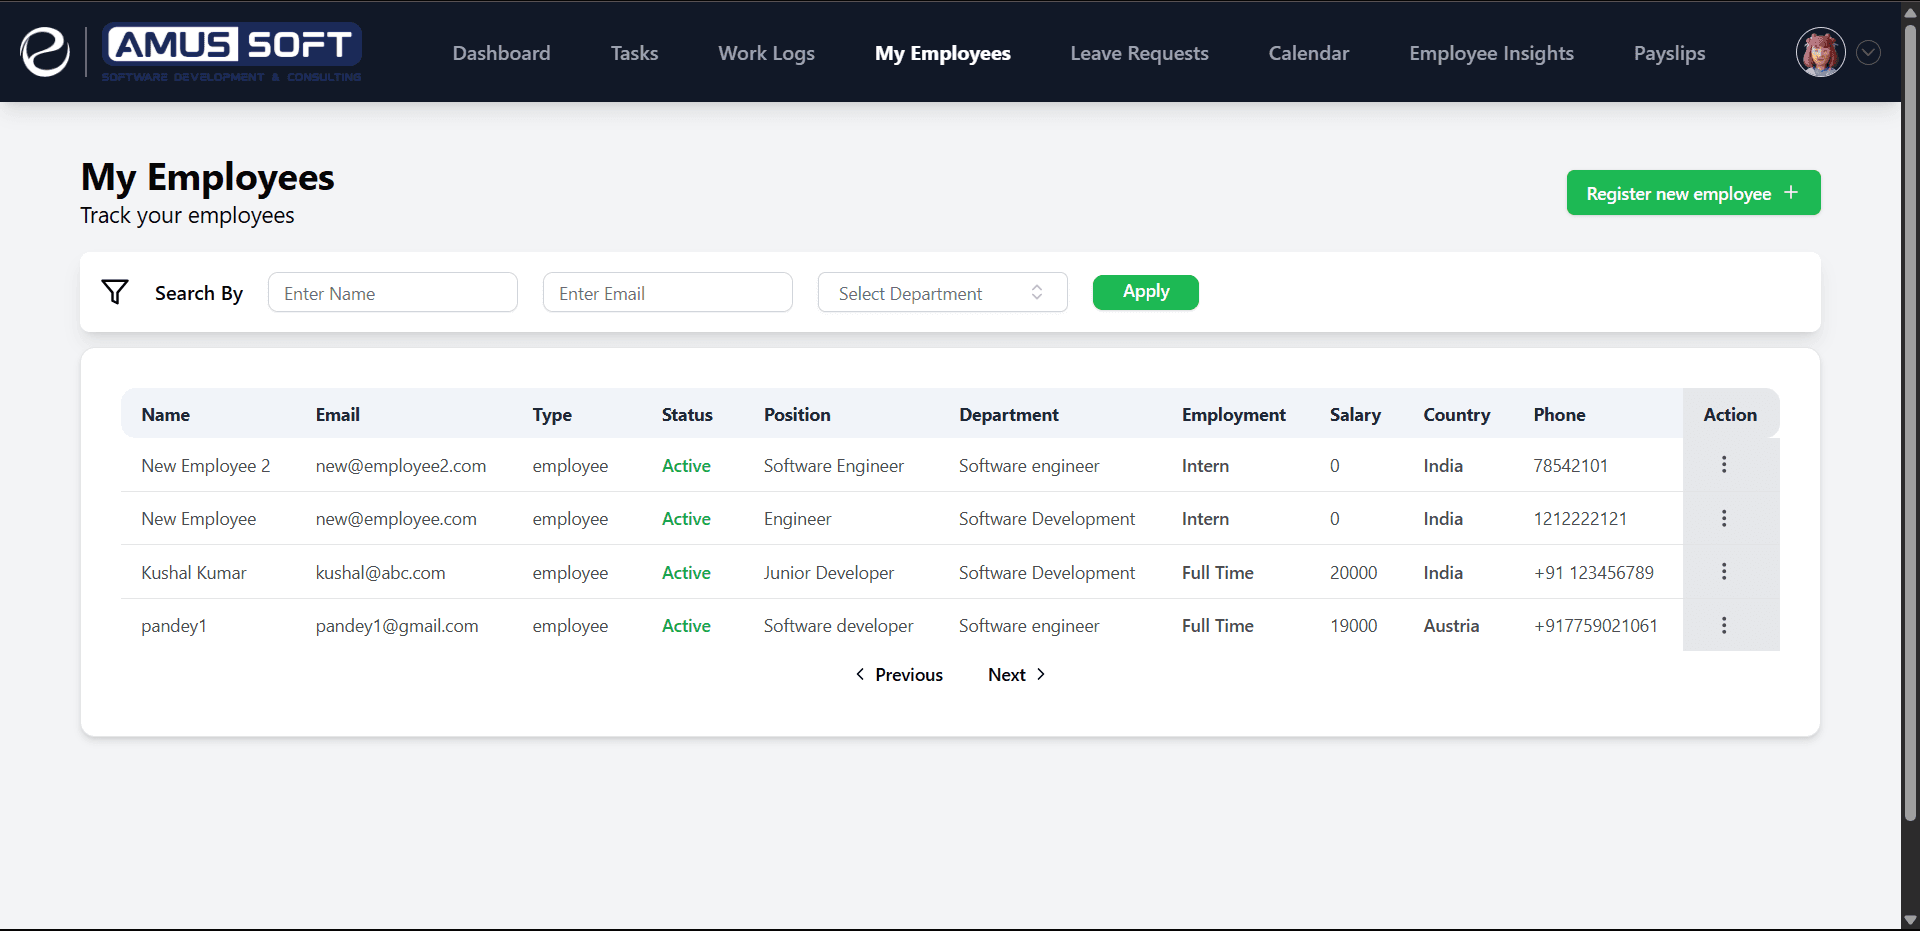Click the Search By label

coord(198,293)
